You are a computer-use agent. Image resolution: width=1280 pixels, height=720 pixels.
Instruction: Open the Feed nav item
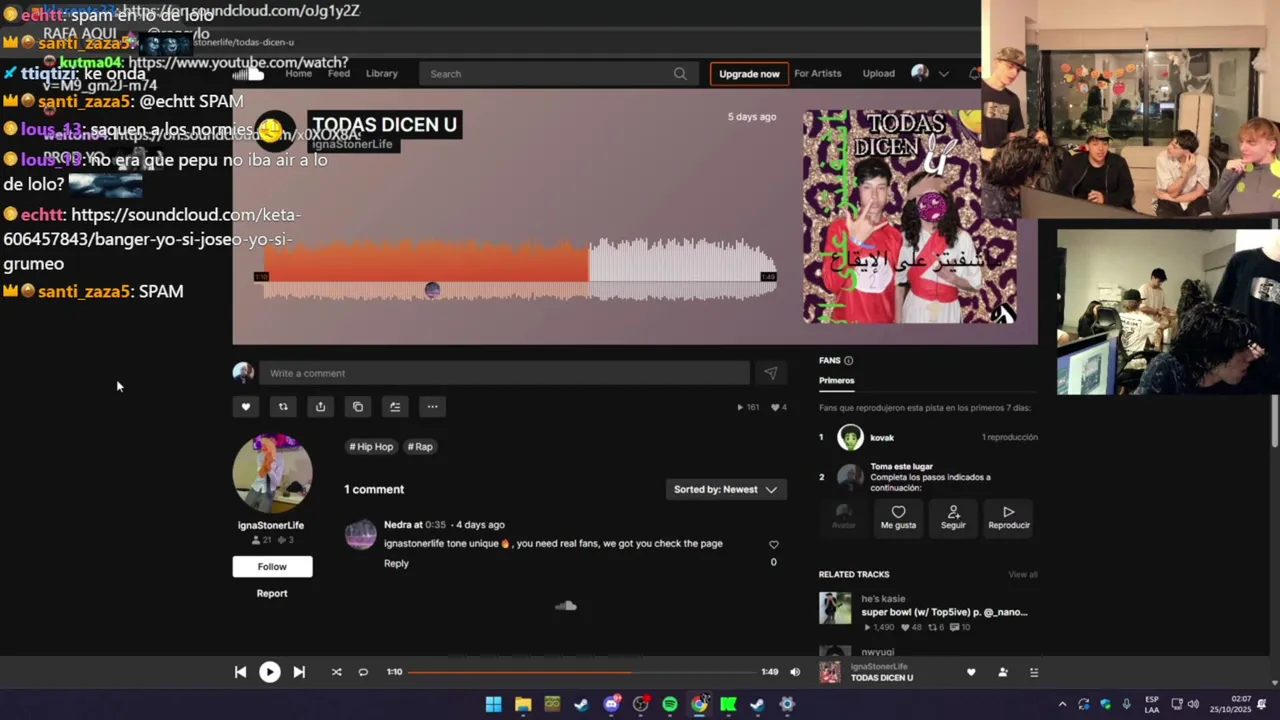pyautogui.click(x=339, y=74)
